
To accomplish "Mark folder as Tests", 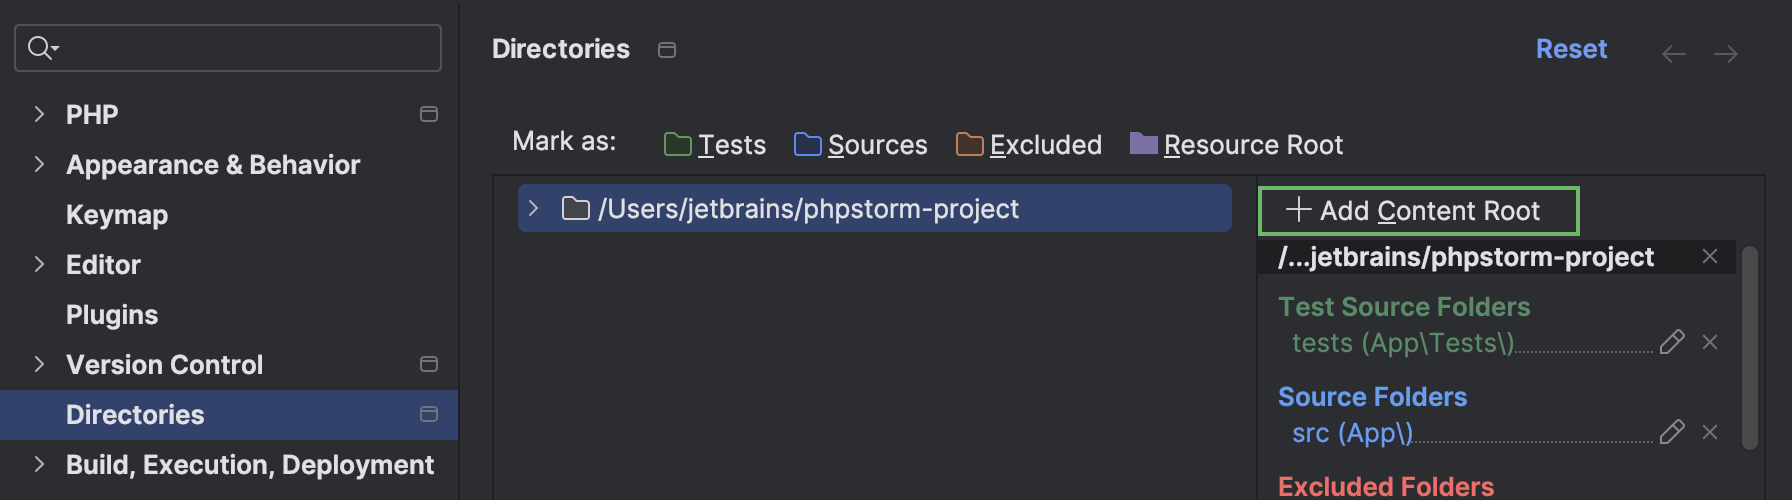I will (715, 145).
